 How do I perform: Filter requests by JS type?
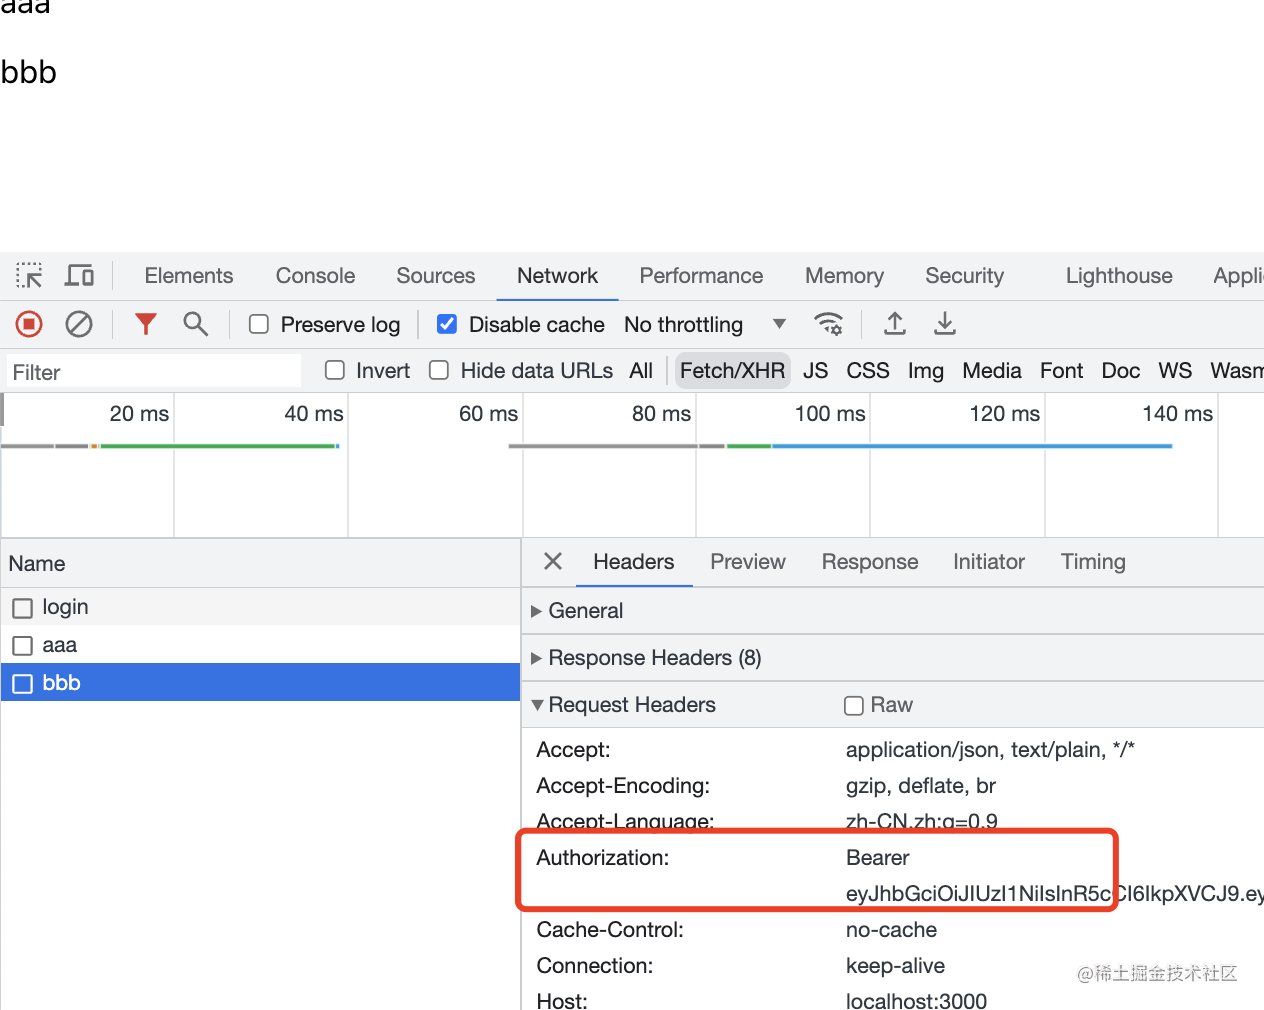(x=815, y=371)
